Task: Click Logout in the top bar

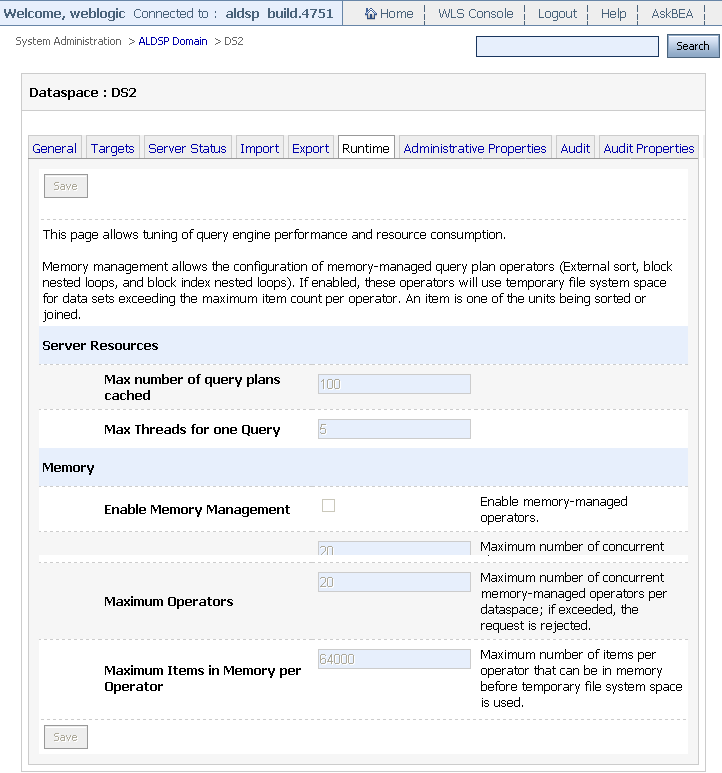Action: coord(557,14)
